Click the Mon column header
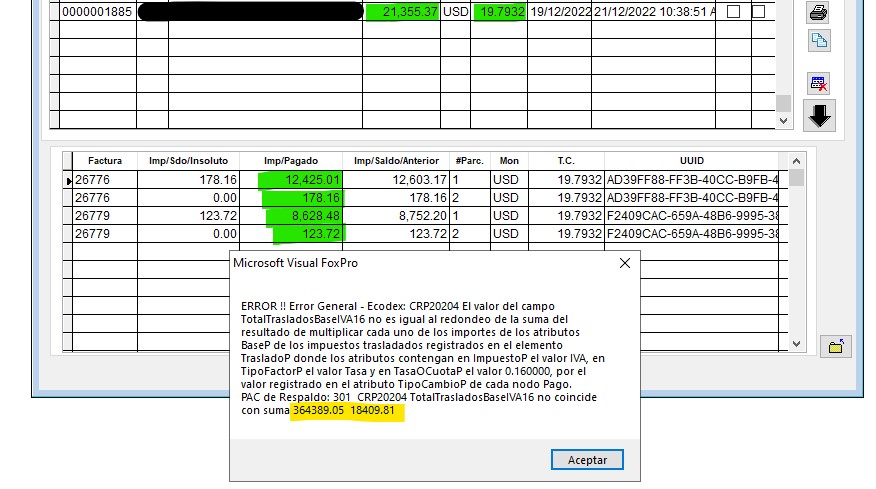This screenshot has width=876, height=489. 509,161
